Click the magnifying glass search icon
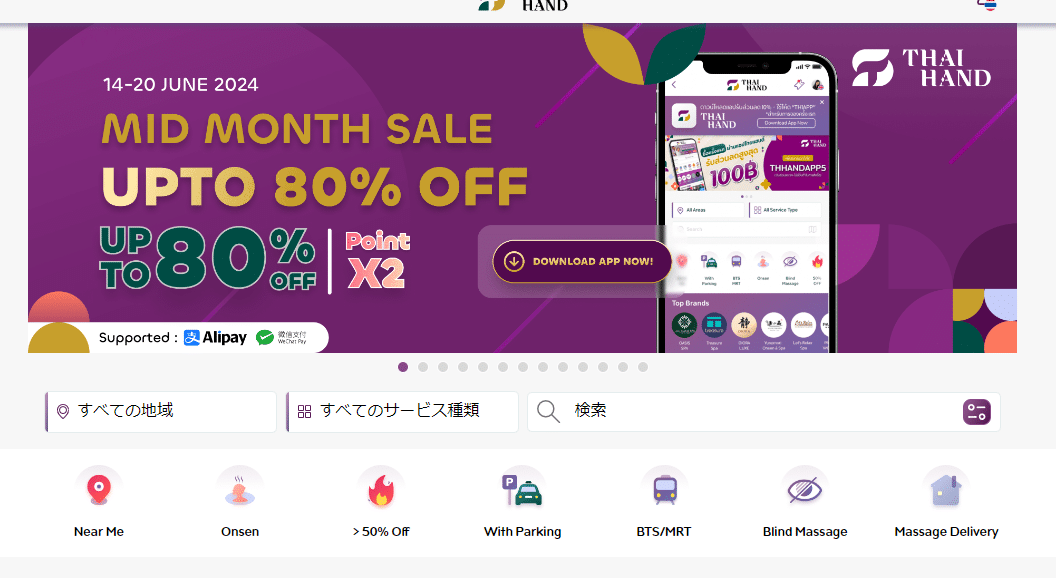1056x578 pixels. (548, 411)
